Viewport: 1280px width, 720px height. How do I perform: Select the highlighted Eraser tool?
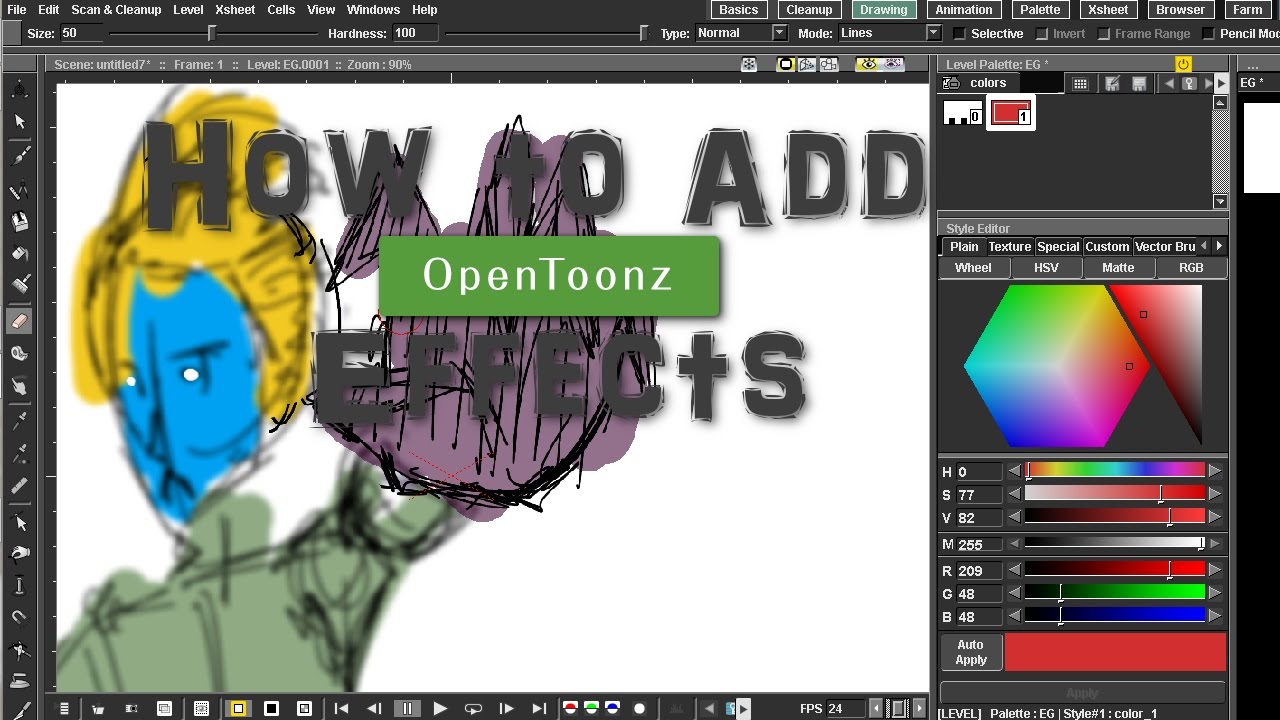point(19,321)
